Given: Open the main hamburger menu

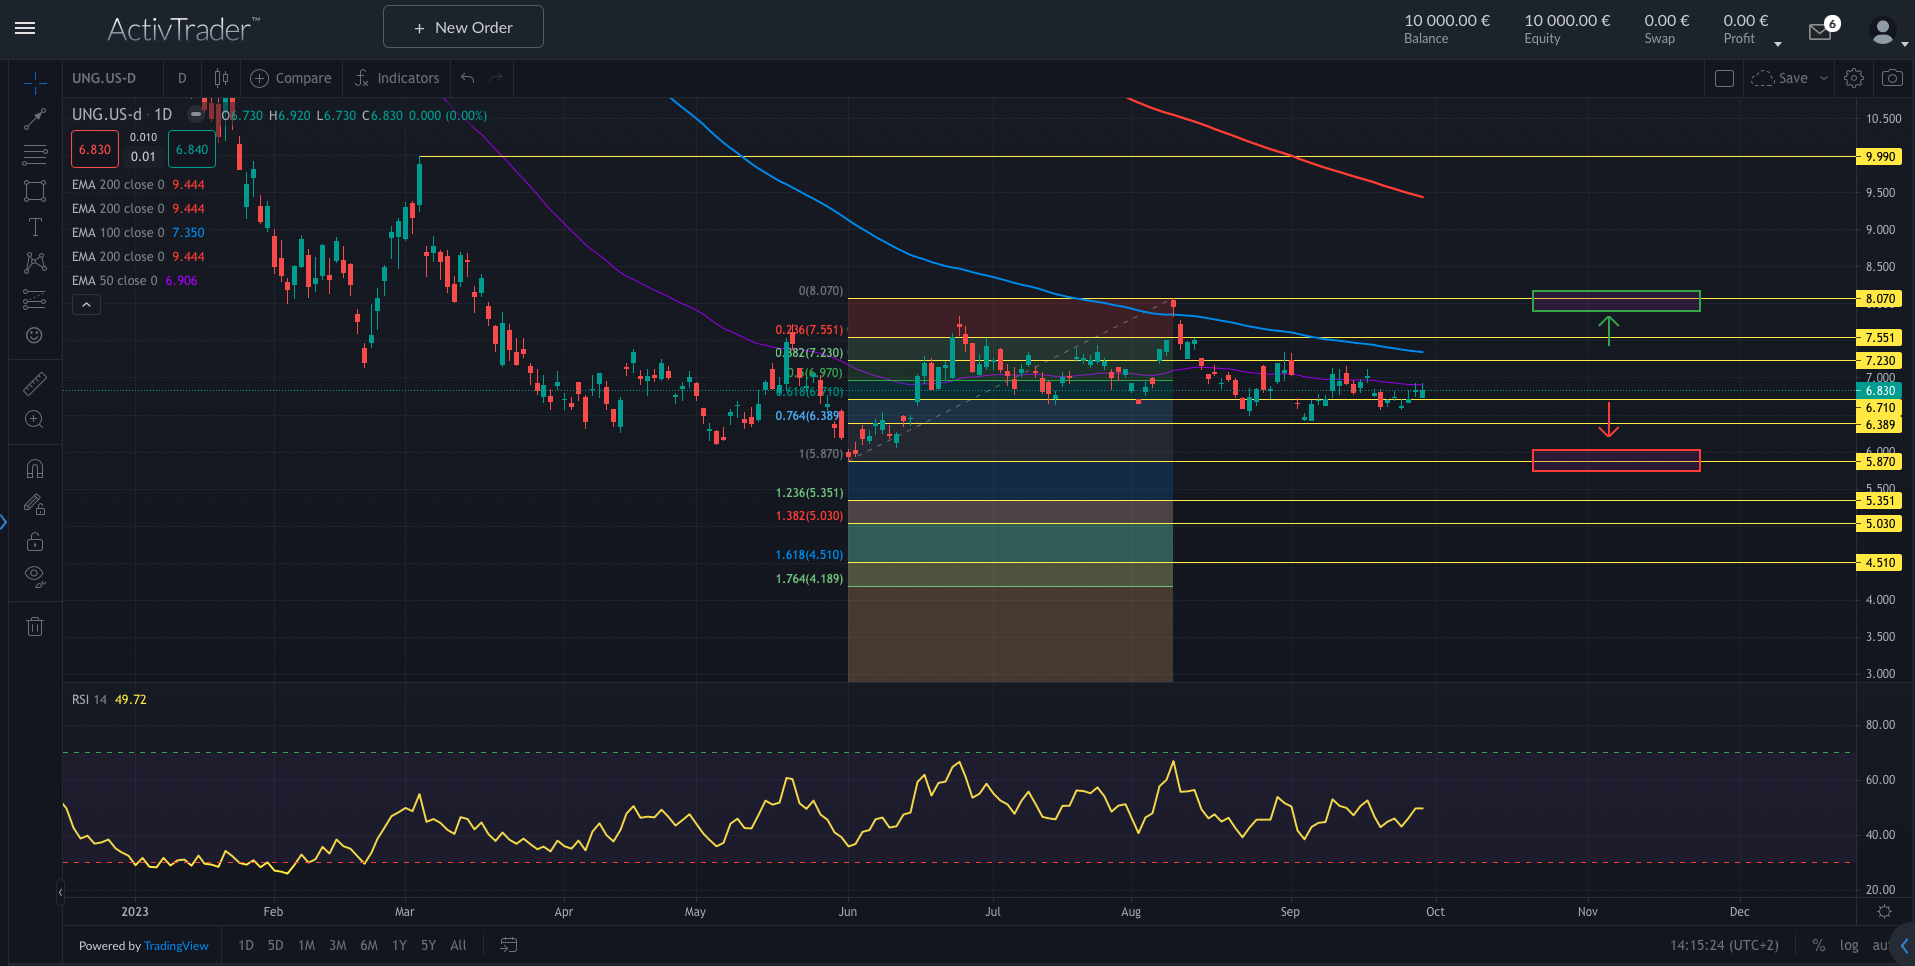Looking at the screenshot, I should coord(26,28).
